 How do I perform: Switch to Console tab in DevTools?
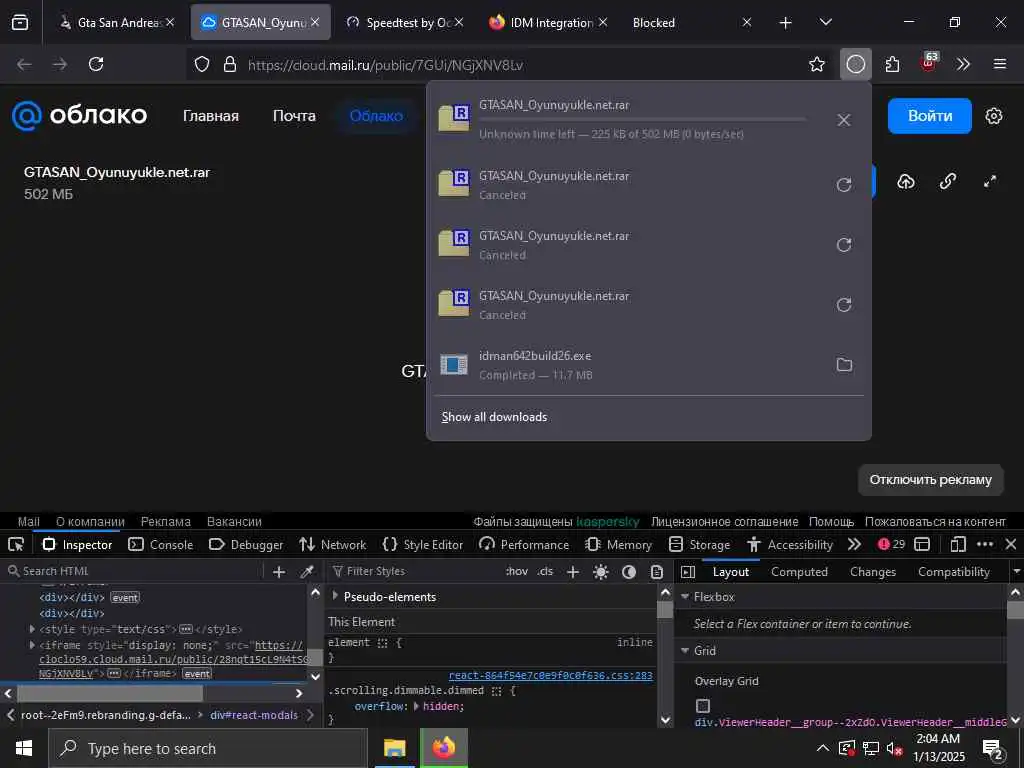tap(161, 545)
